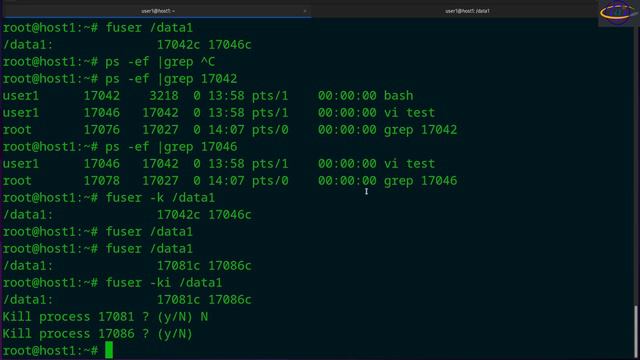This screenshot has height=360, width=640.
Task: Click PID 17078 in the process listing
Action: (102, 181)
